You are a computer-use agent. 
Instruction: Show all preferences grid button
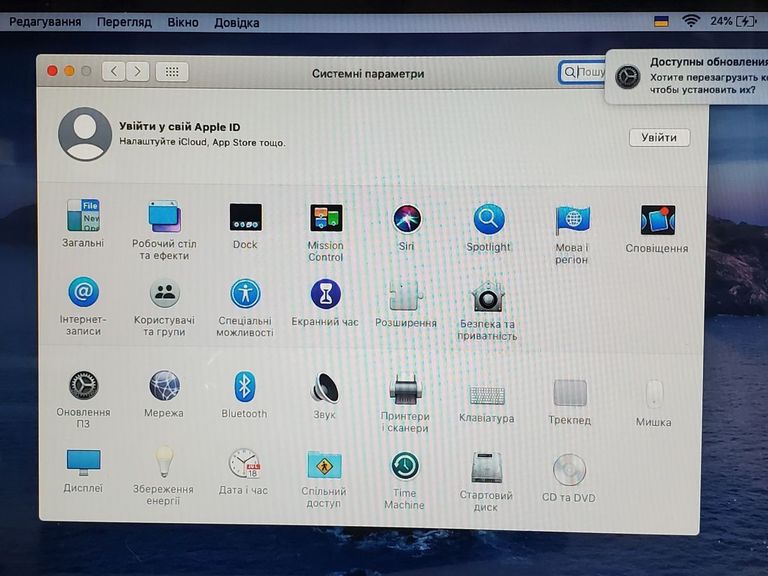(x=172, y=72)
